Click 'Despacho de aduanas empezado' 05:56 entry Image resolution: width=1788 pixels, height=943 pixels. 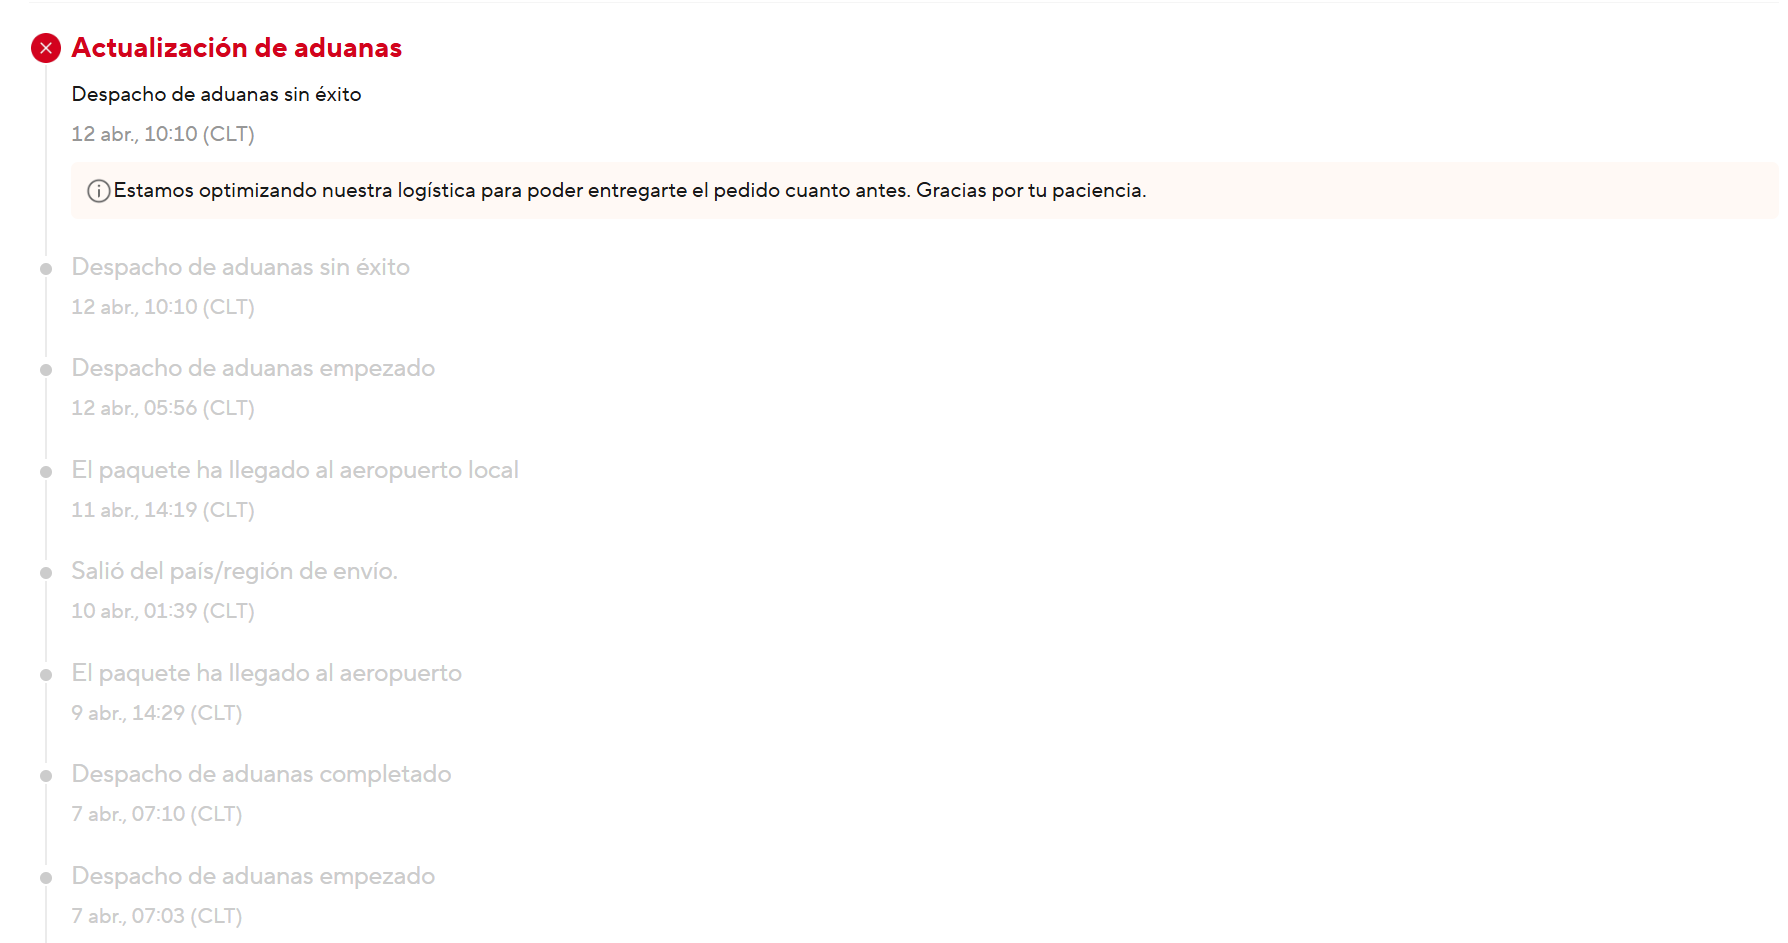253,368
